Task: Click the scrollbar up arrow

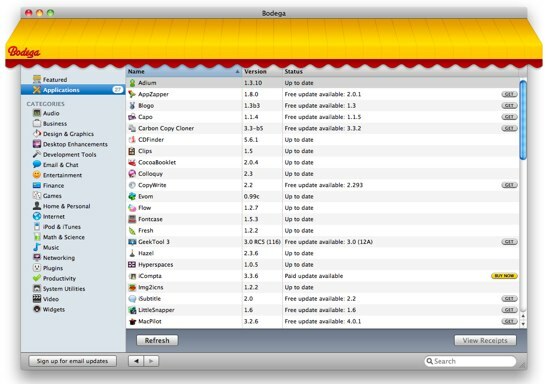Action: (523, 316)
